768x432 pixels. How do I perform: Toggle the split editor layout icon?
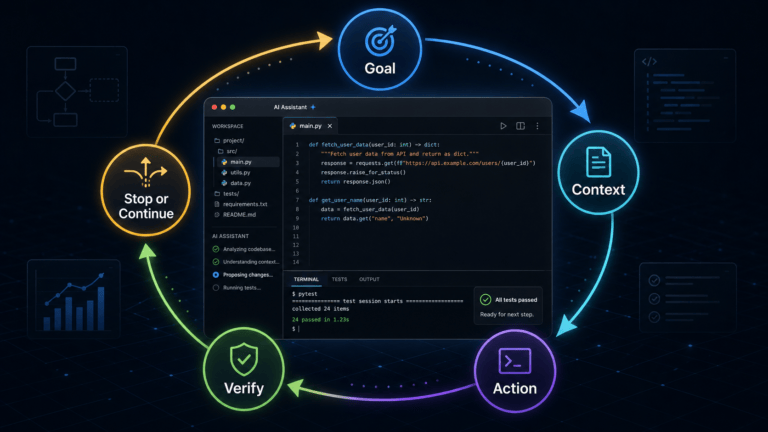520,126
